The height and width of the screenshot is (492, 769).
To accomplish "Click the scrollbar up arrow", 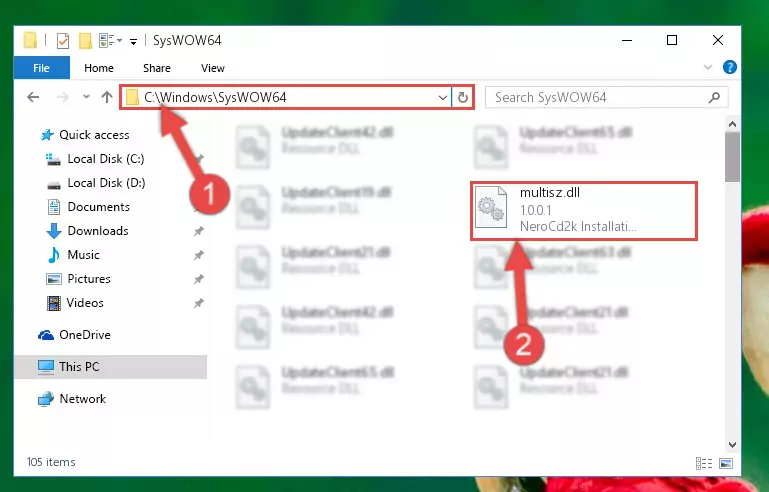I will point(732,124).
